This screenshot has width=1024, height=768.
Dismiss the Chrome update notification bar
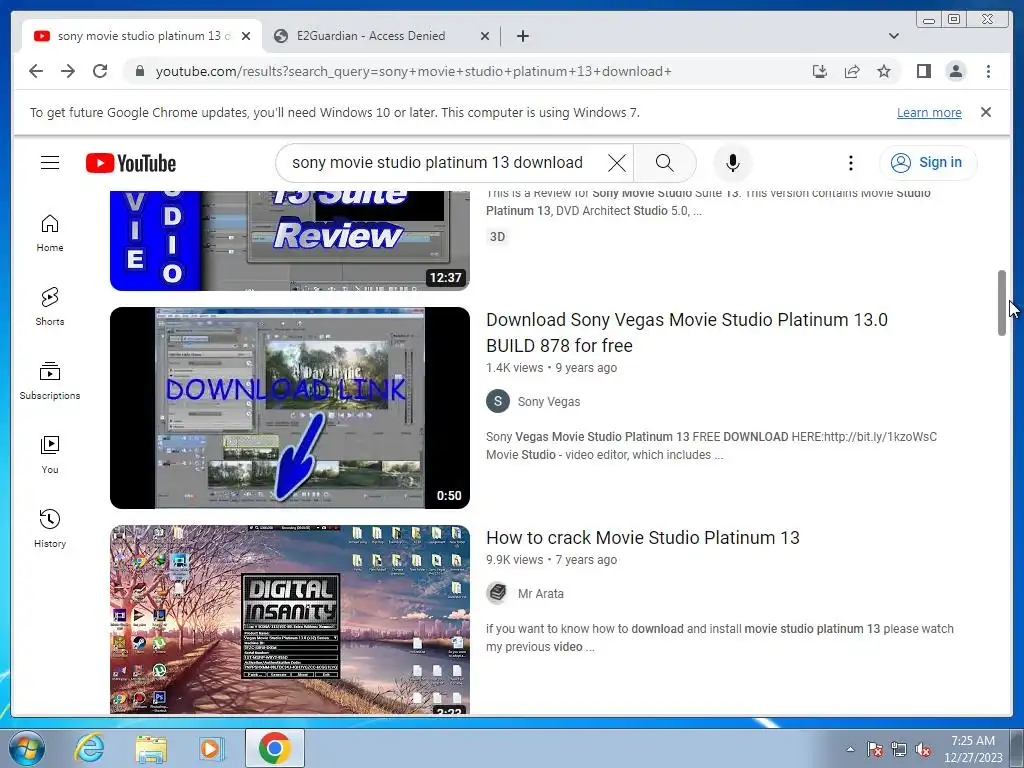click(x=985, y=112)
